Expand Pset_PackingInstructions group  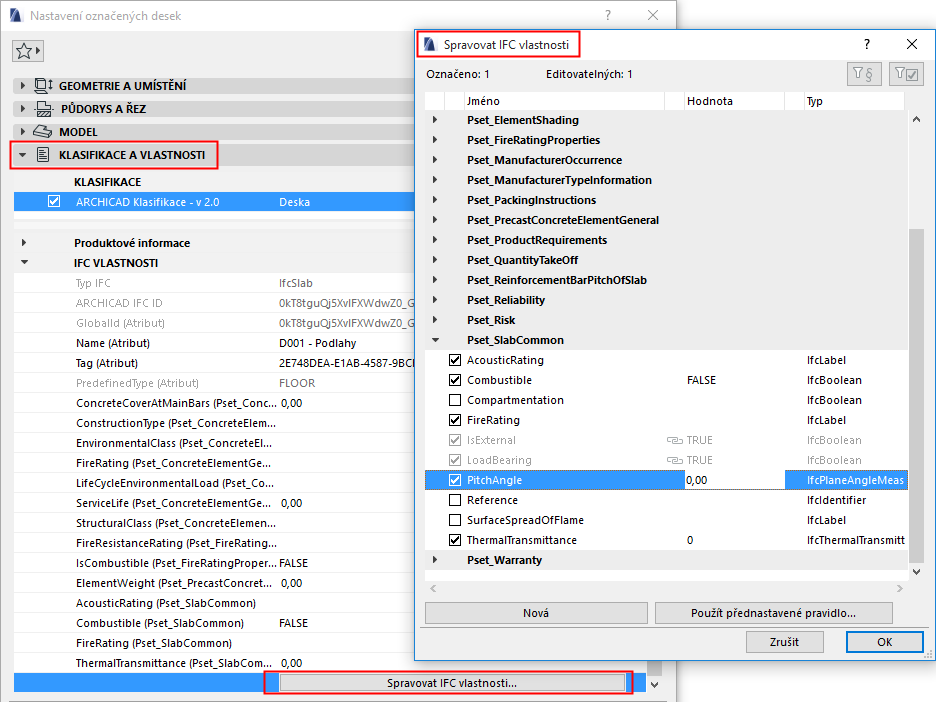[435, 200]
